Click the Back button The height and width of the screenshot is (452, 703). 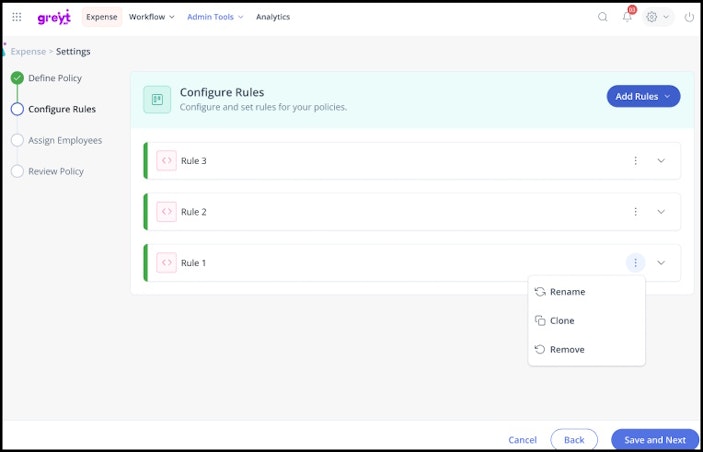pyautogui.click(x=574, y=440)
